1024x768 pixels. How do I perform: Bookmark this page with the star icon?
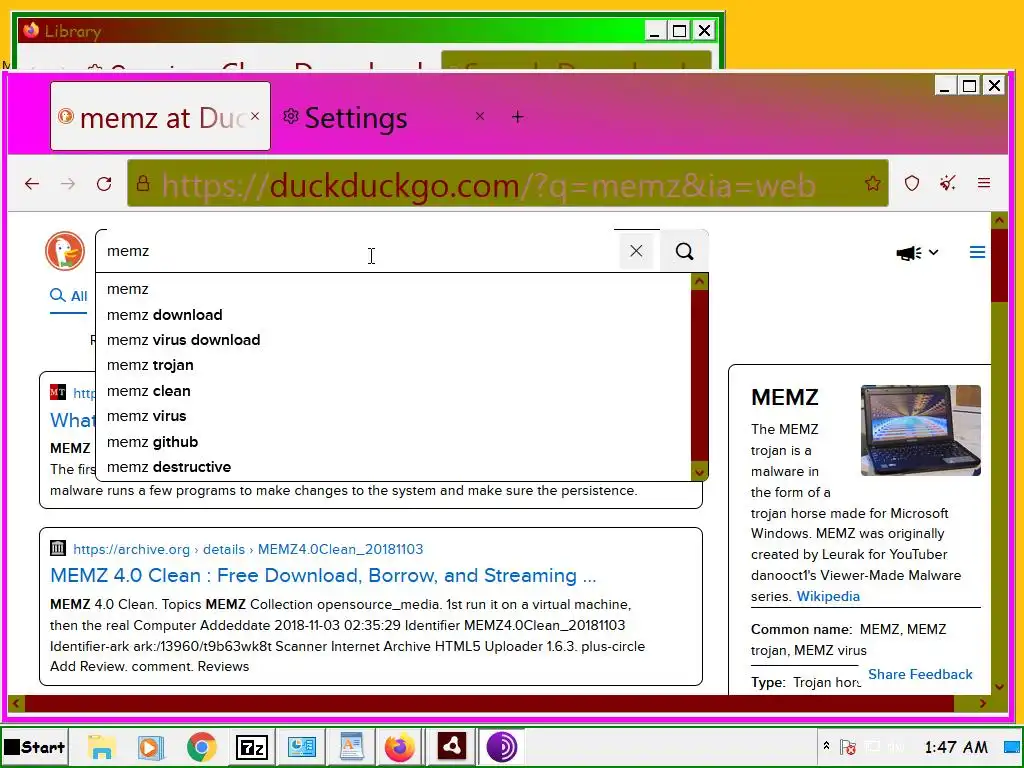coord(872,184)
